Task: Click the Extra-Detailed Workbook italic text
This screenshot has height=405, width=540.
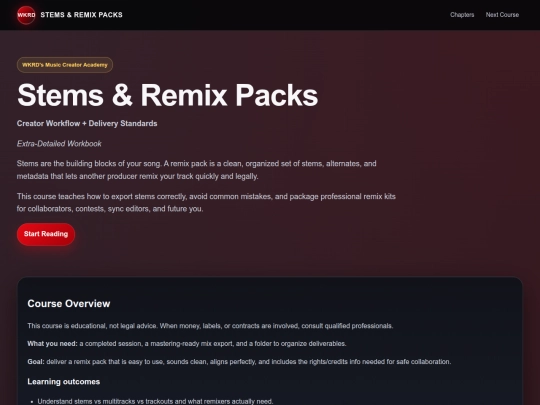Action: click(59, 144)
